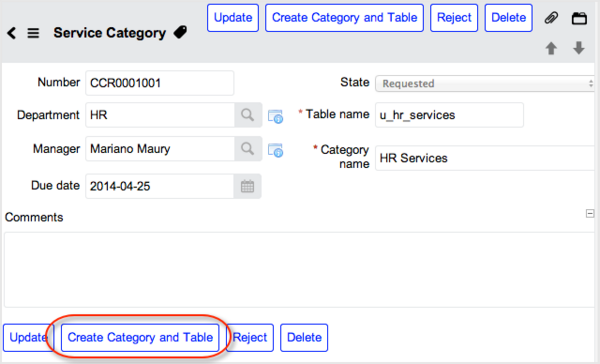This screenshot has width=600, height=364.
Task: Click bottom Create Category and Table button
Action: (x=140, y=338)
